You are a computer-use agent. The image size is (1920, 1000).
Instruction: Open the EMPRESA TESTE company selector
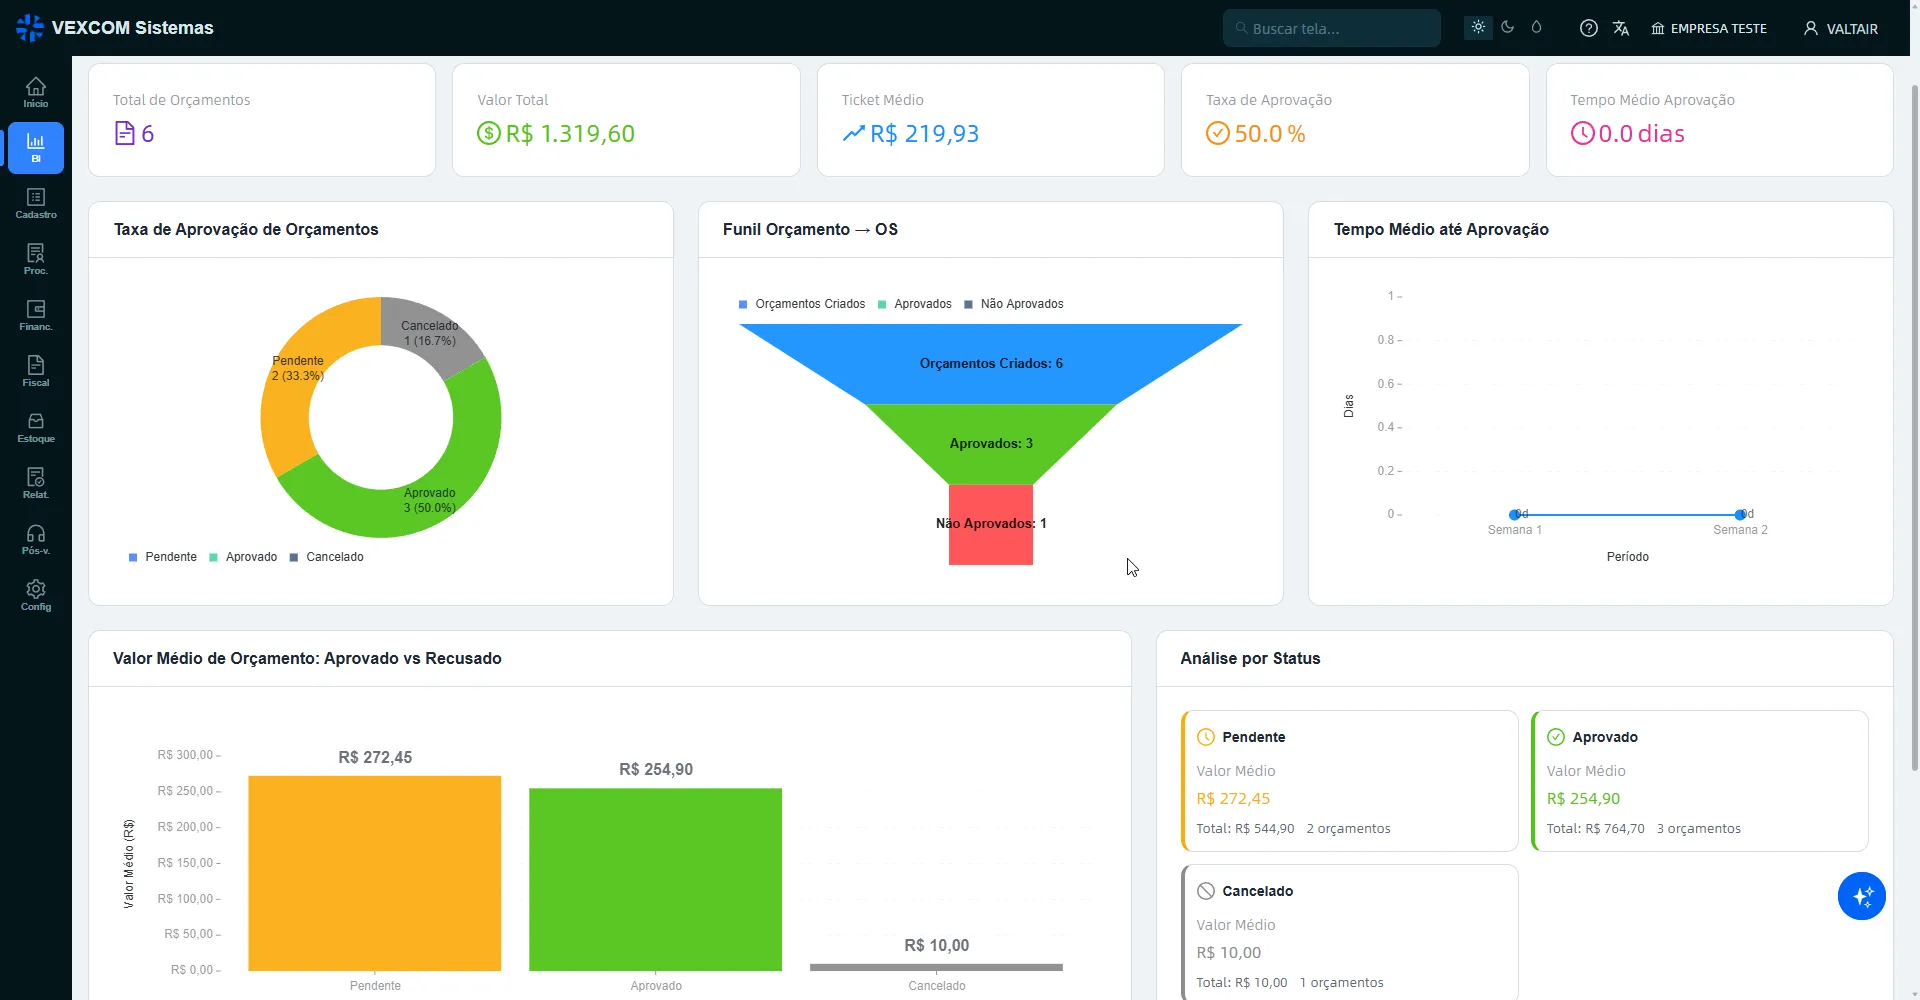click(x=1709, y=29)
